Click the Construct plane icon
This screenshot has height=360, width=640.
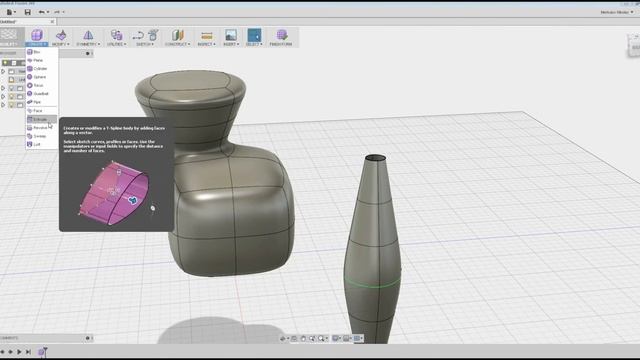(178, 35)
